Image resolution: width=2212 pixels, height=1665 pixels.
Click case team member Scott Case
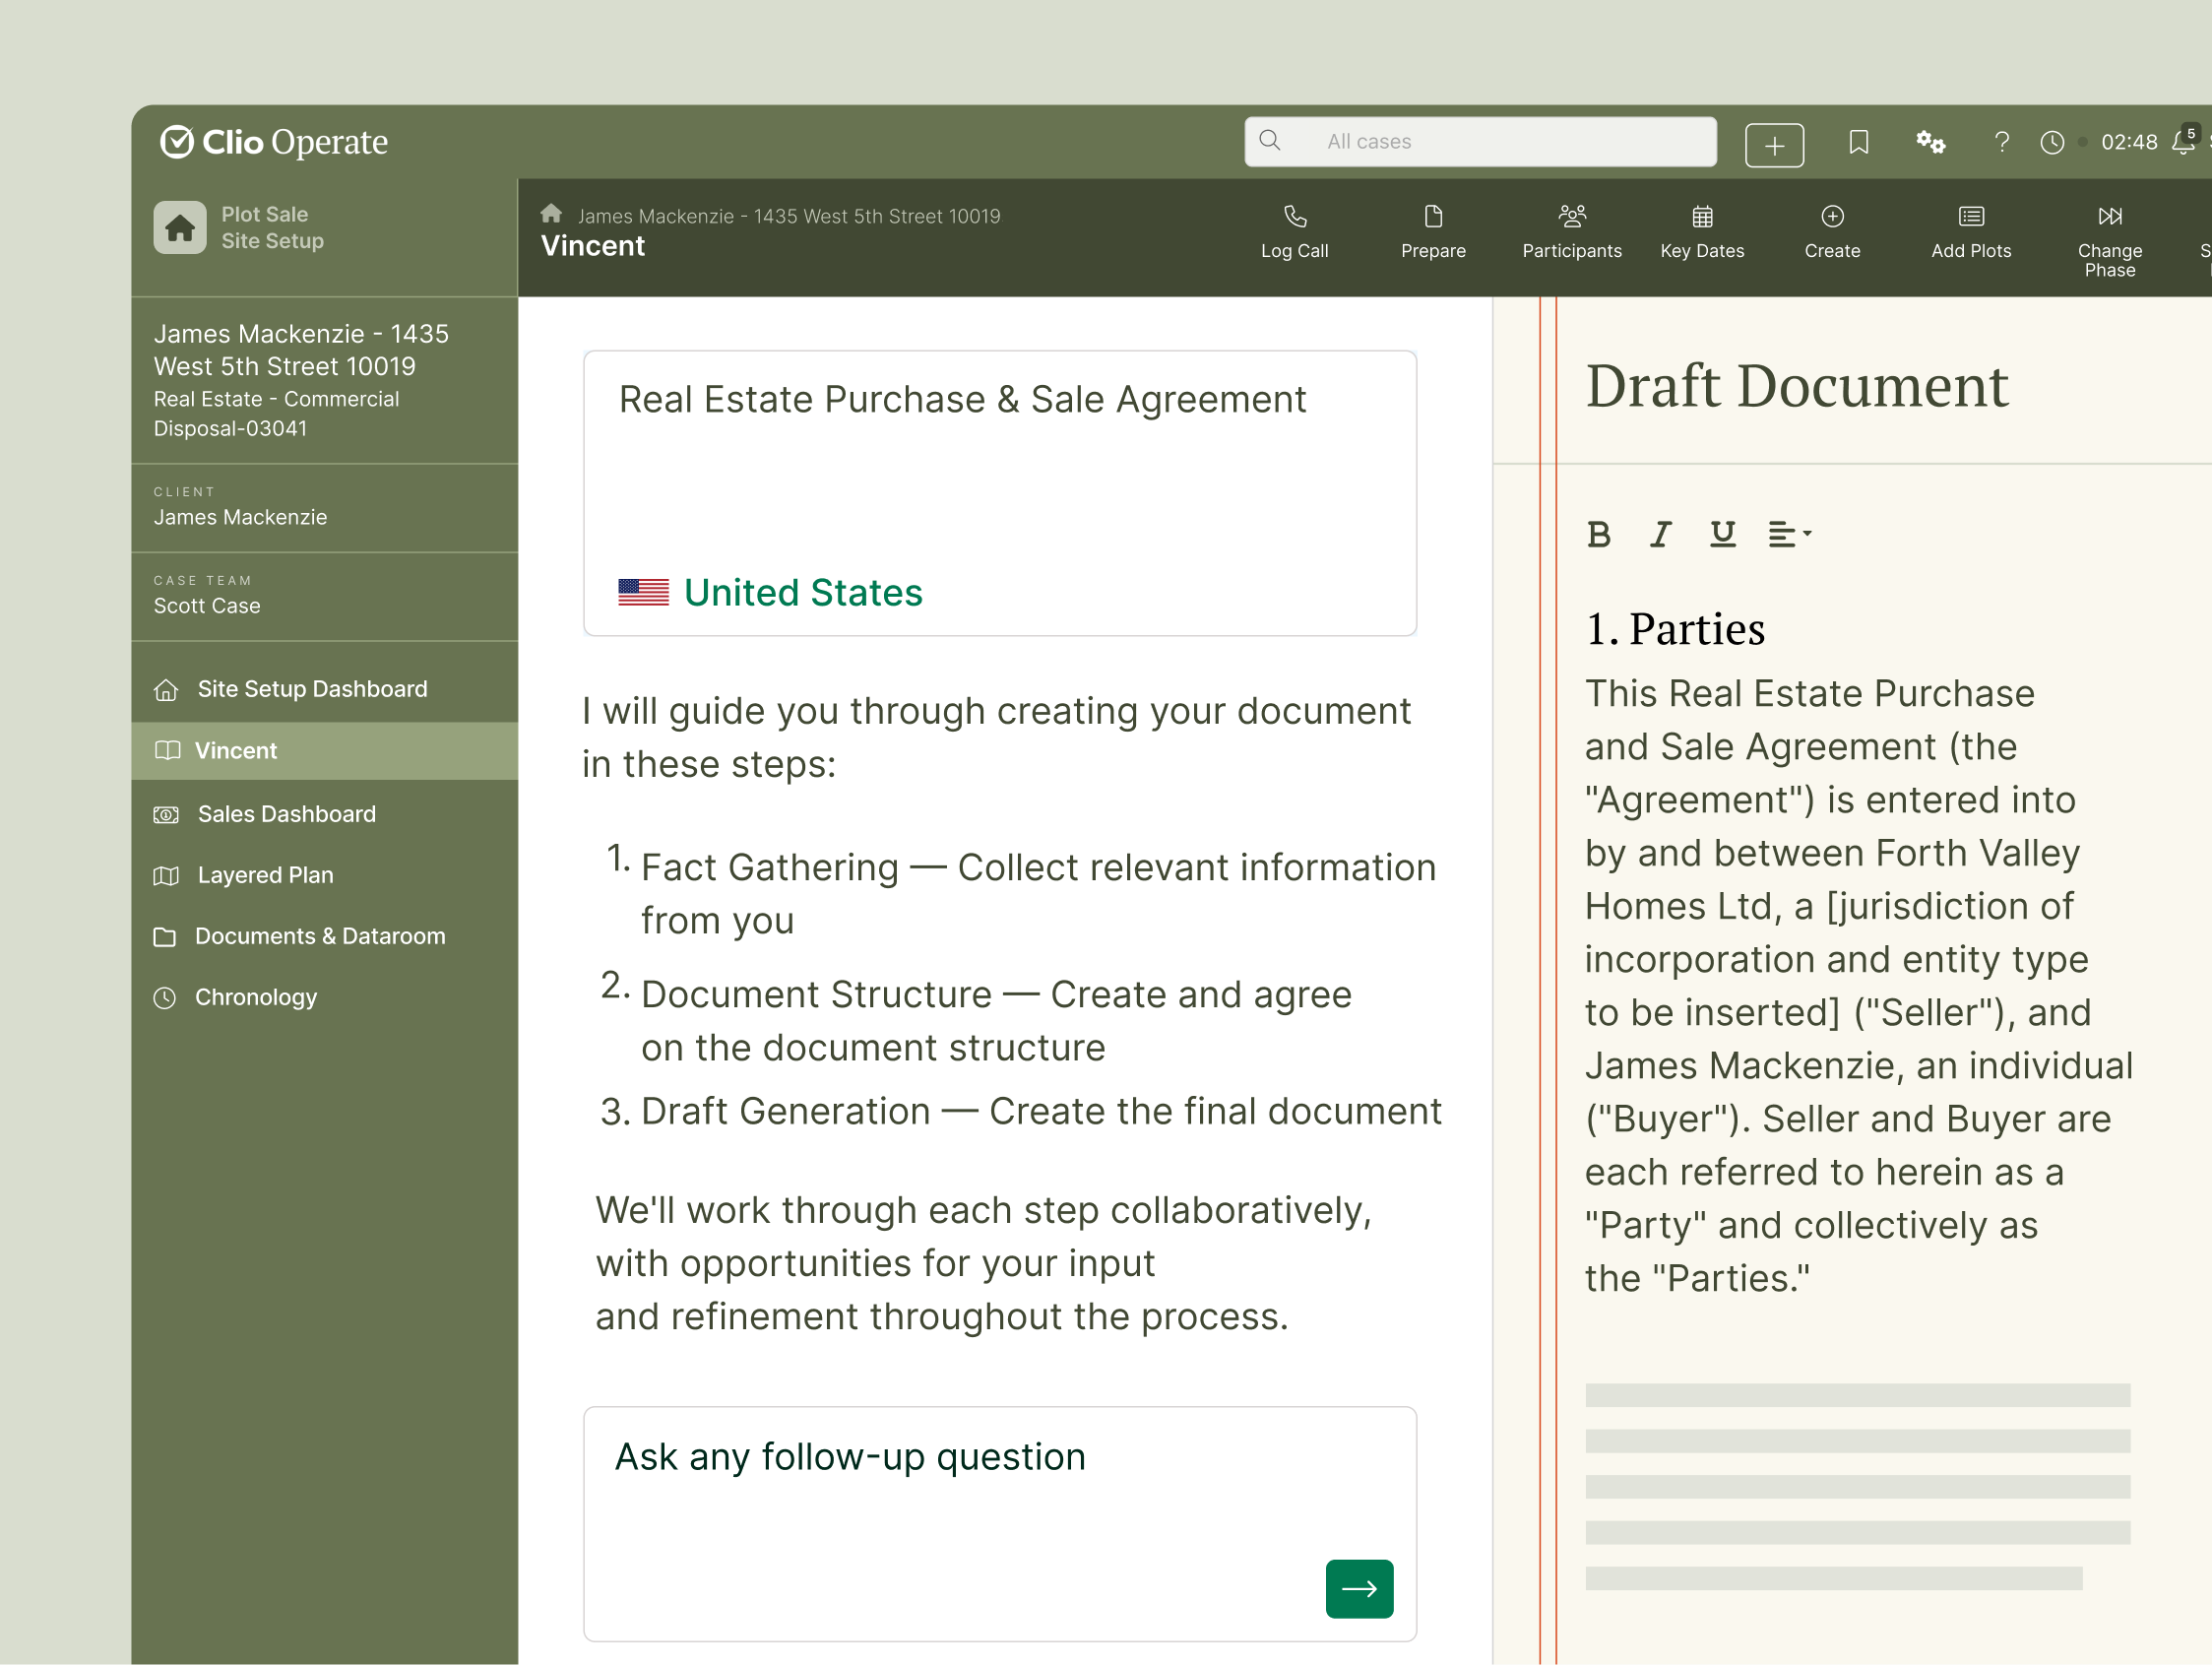(207, 605)
